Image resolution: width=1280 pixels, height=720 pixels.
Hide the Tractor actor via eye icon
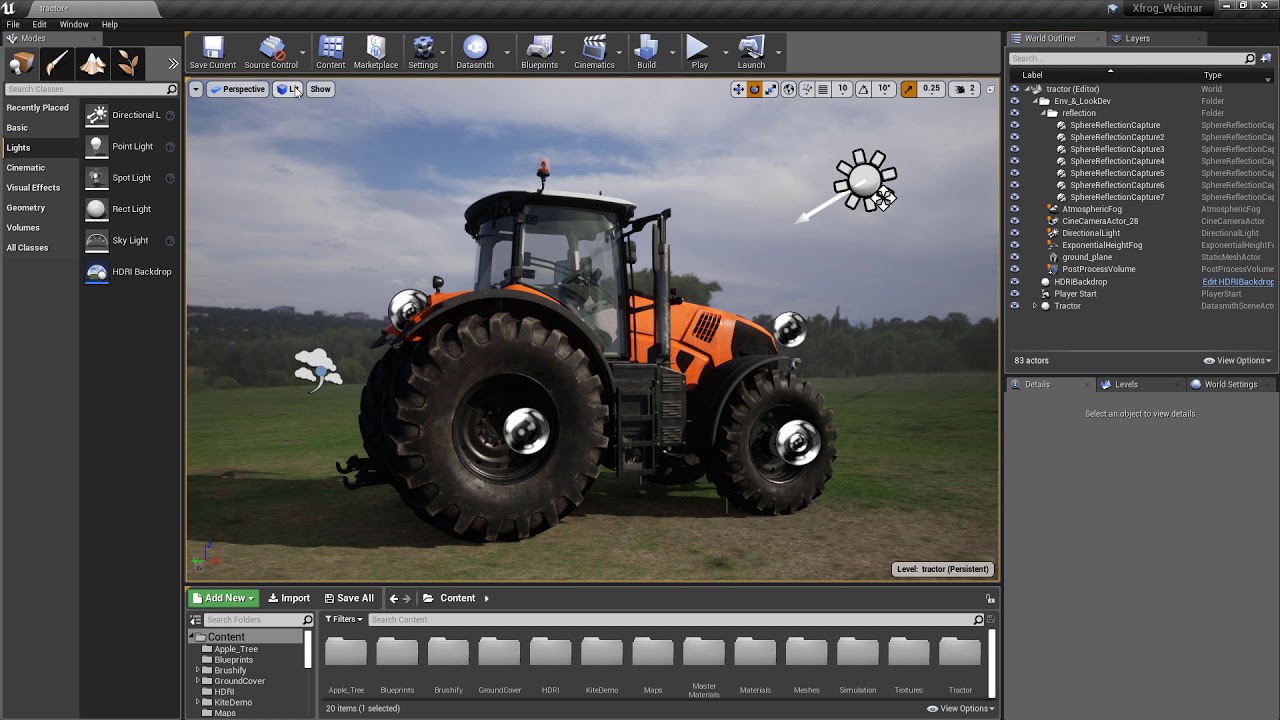point(1014,306)
